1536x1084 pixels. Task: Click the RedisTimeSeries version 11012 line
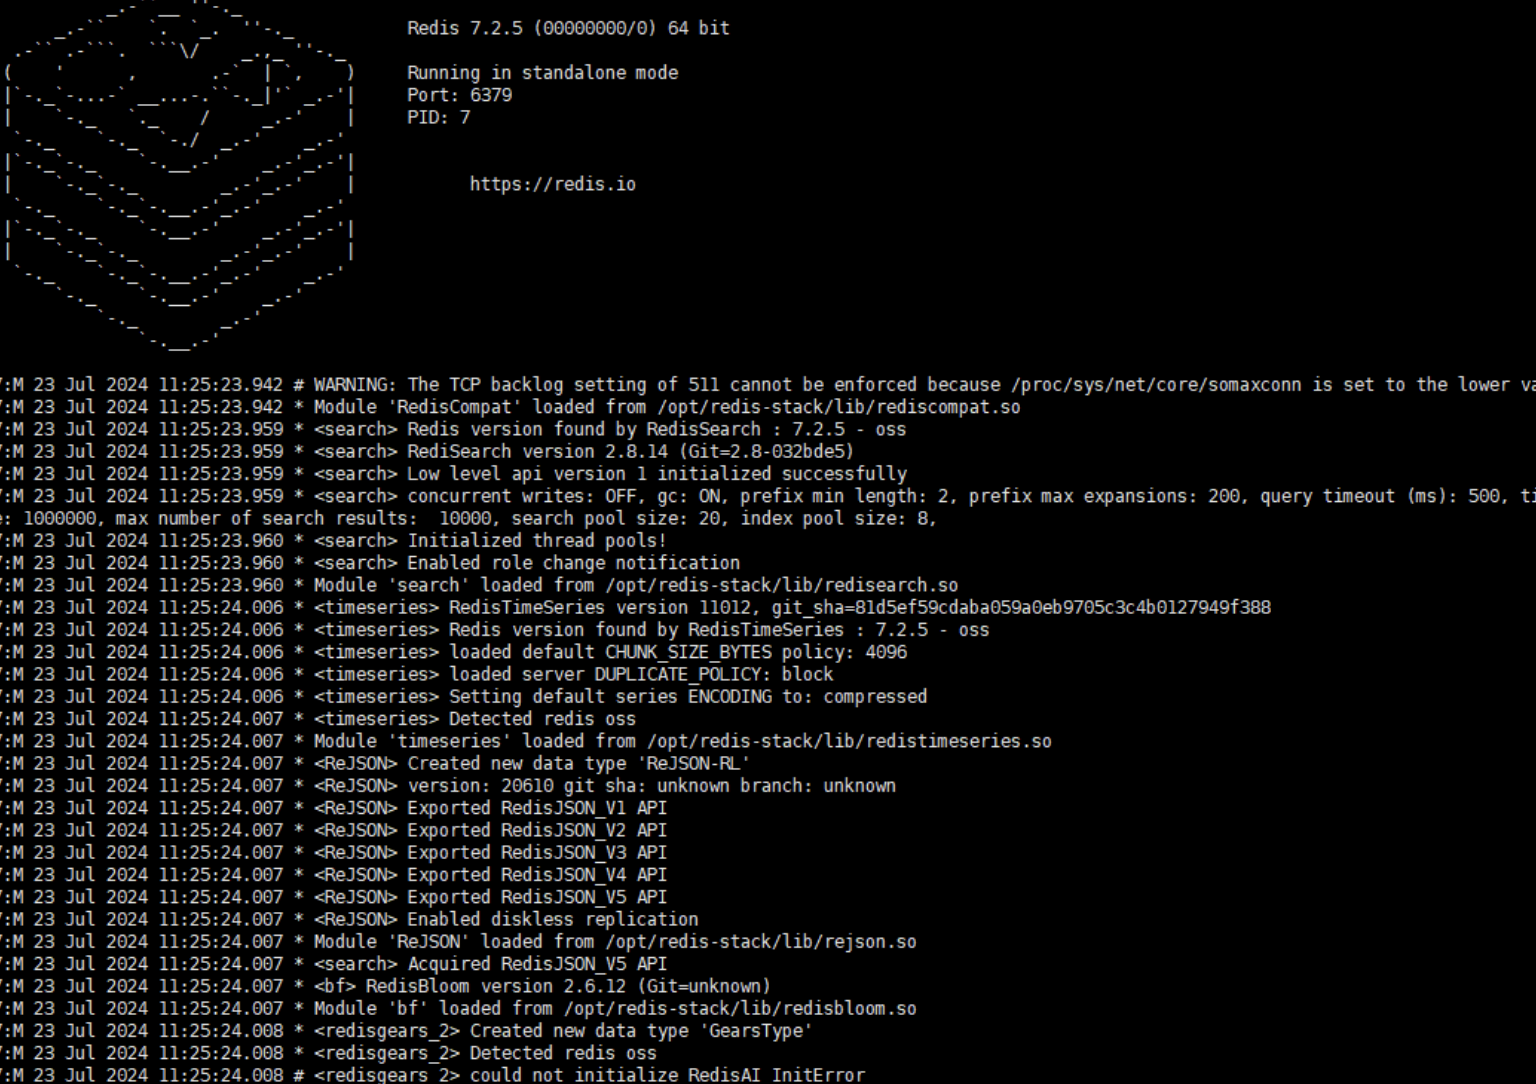point(635,607)
